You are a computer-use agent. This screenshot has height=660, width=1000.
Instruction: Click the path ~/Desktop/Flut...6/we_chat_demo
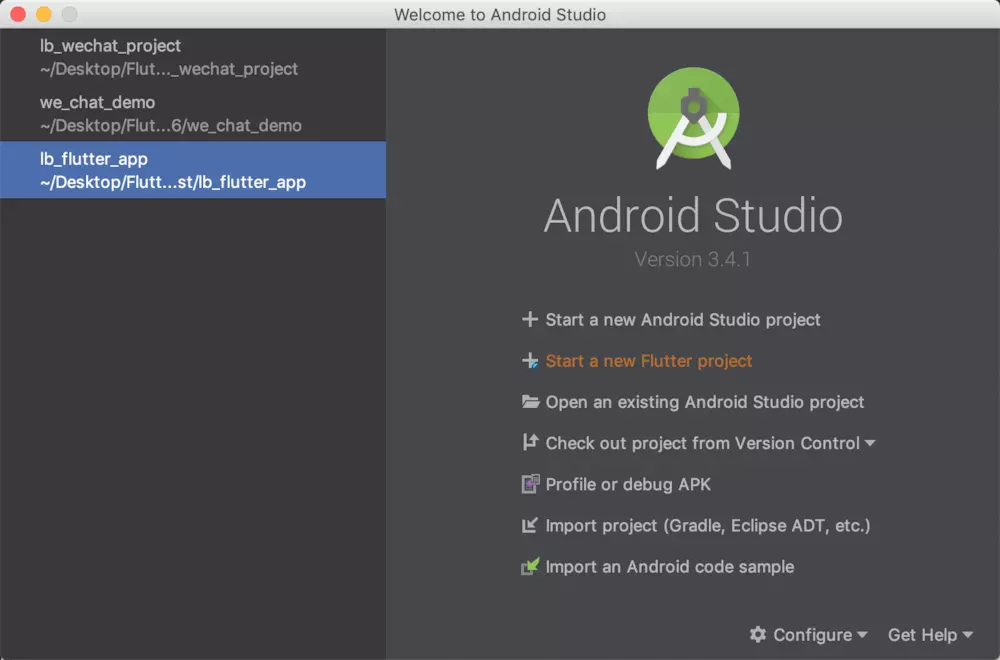(x=171, y=126)
